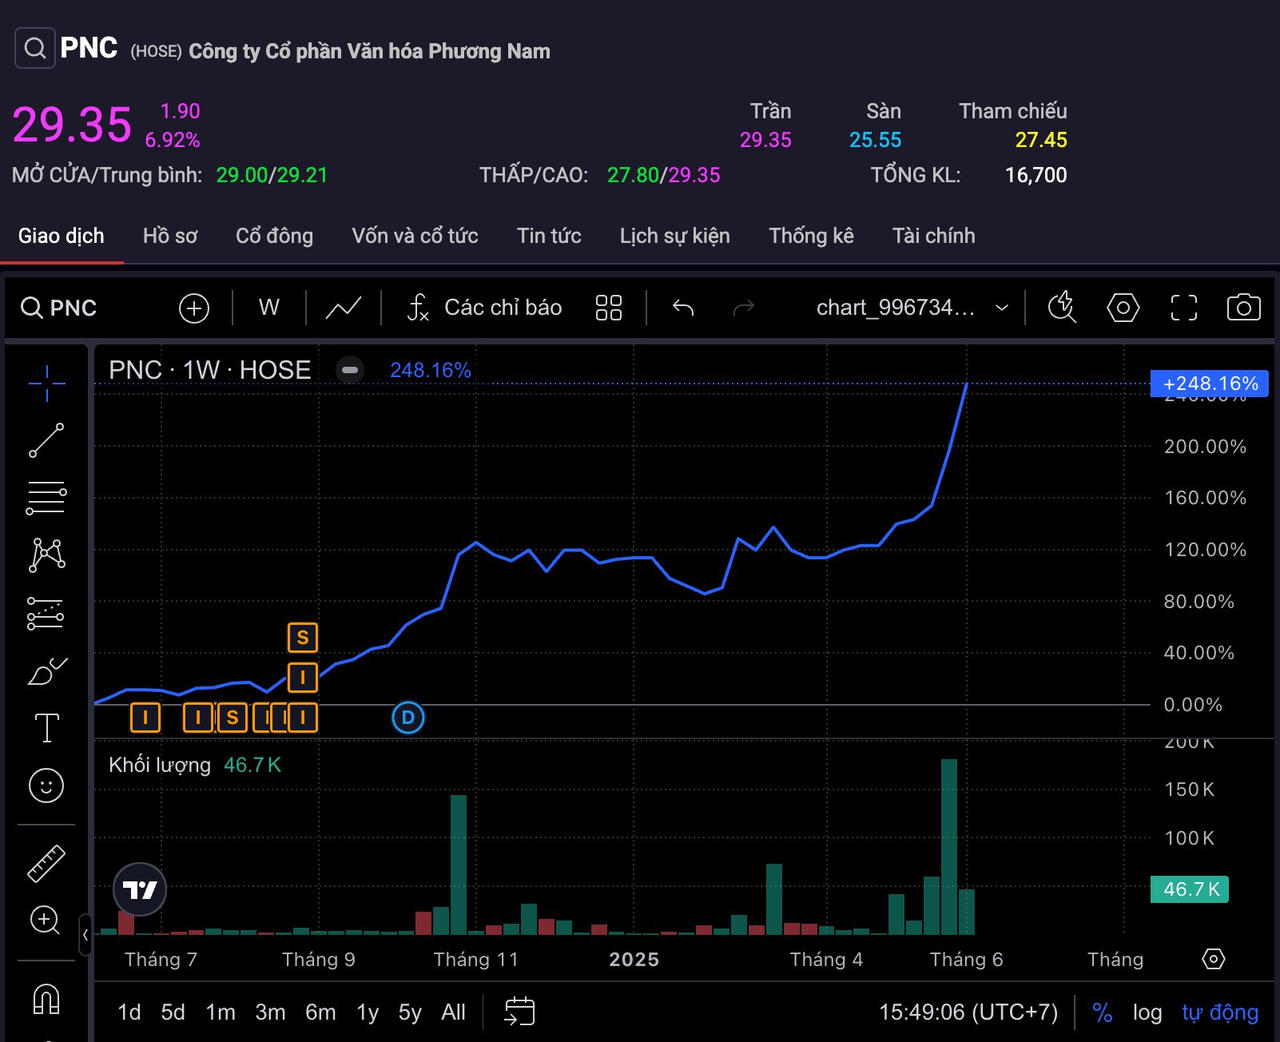The width and height of the screenshot is (1280, 1042).
Task: Switch to the Tin tức tab
Action: pos(548,236)
